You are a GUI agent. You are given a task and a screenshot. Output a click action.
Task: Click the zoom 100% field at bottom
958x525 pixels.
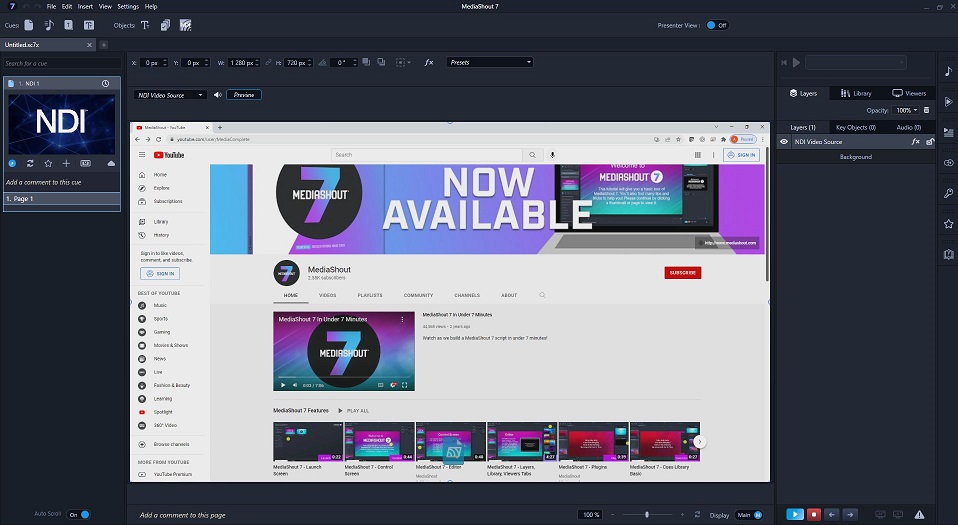(x=591, y=515)
